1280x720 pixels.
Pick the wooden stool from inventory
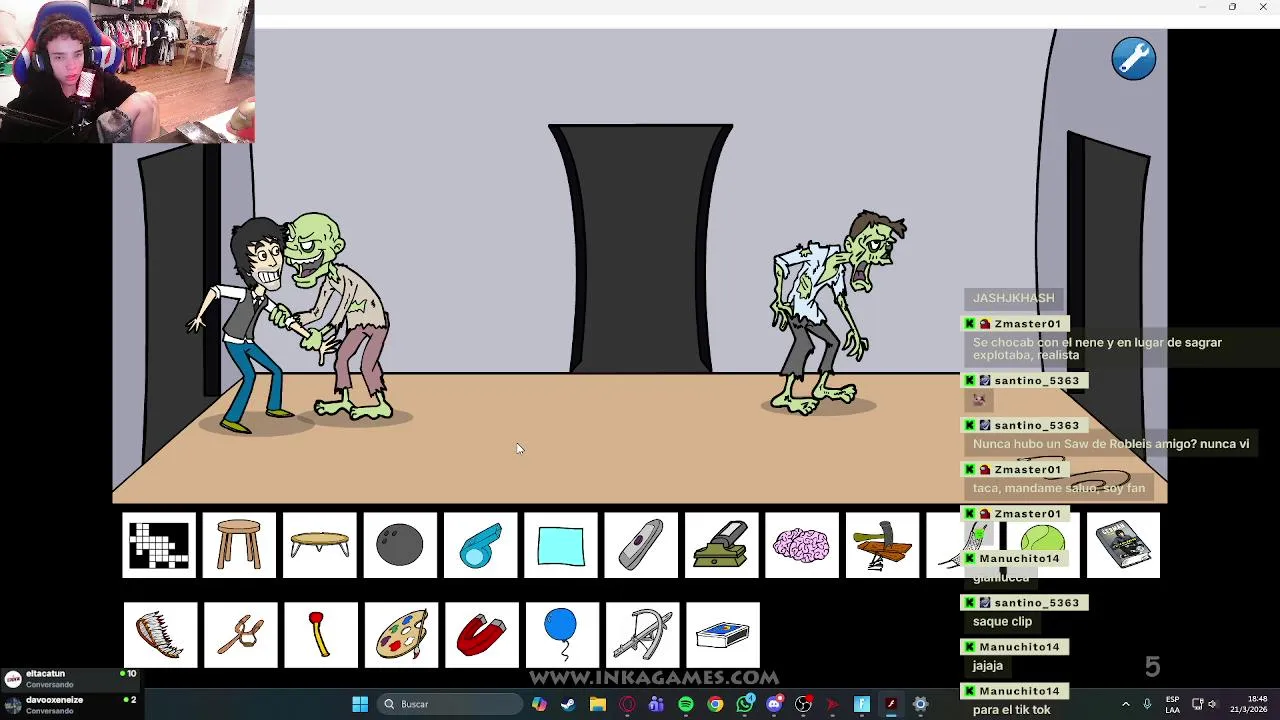click(x=239, y=545)
